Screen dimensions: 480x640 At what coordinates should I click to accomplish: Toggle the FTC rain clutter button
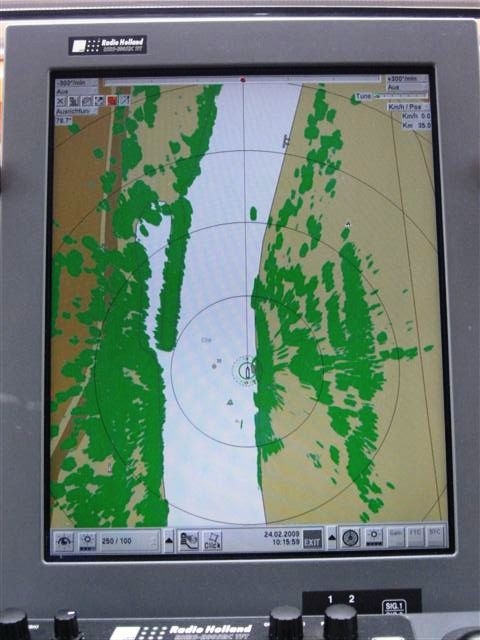(x=416, y=536)
